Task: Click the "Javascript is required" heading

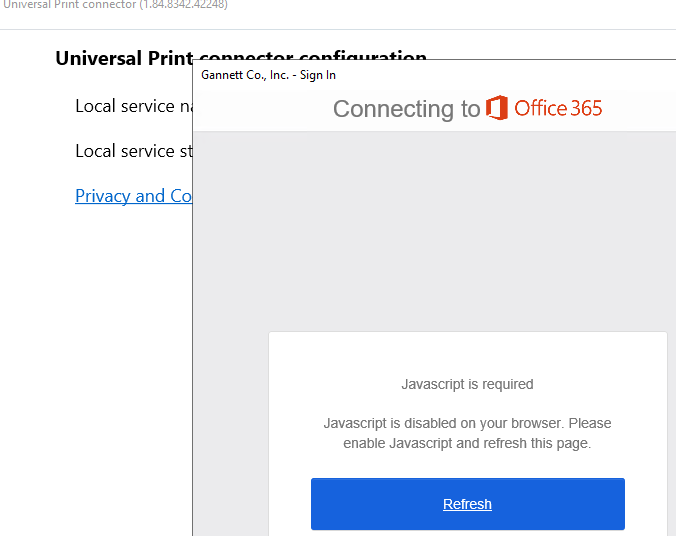Action: tap(467, 384)
